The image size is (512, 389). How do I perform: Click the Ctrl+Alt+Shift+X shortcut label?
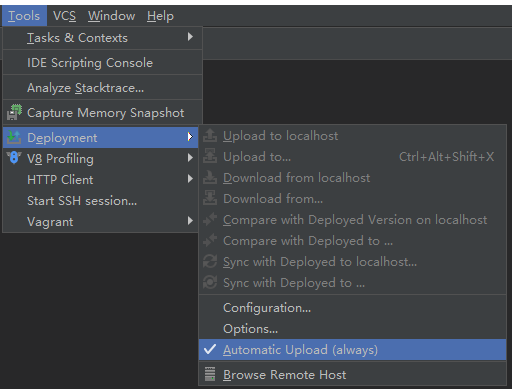tap(447, 157)
